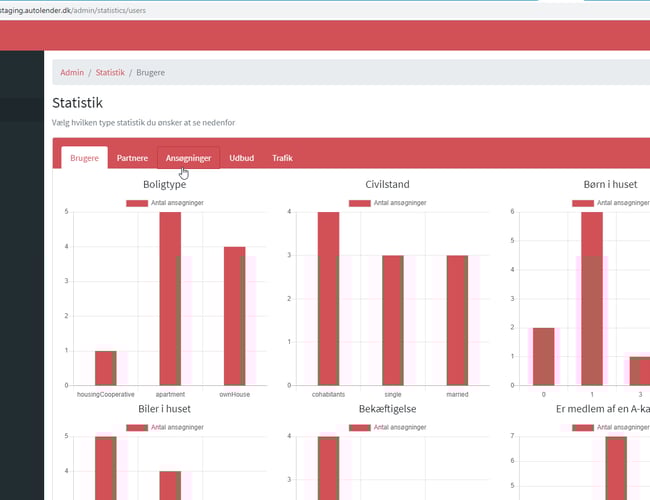Viewport: 650px width, 500px height.
Task: Follow the Admin breadcrumb link
Action: [72, 73]
